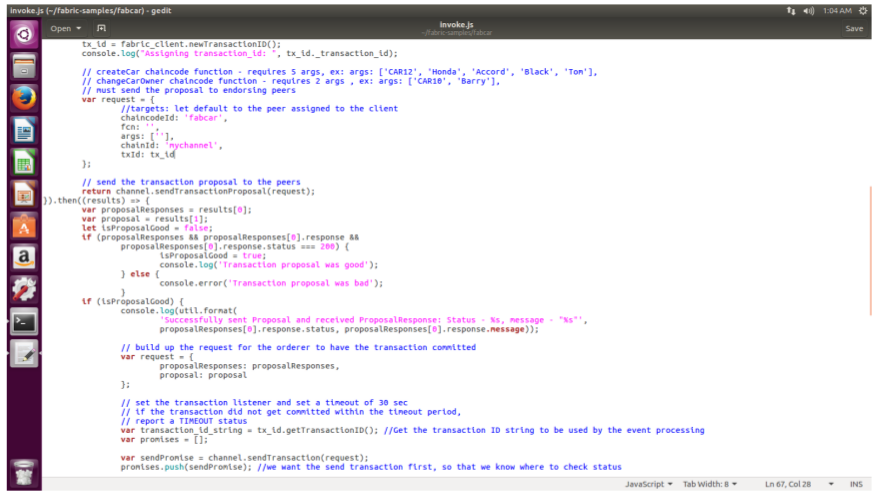Open System Settings from the dock
The height and width of the screenshot is (502, 873).
[22, 290]
